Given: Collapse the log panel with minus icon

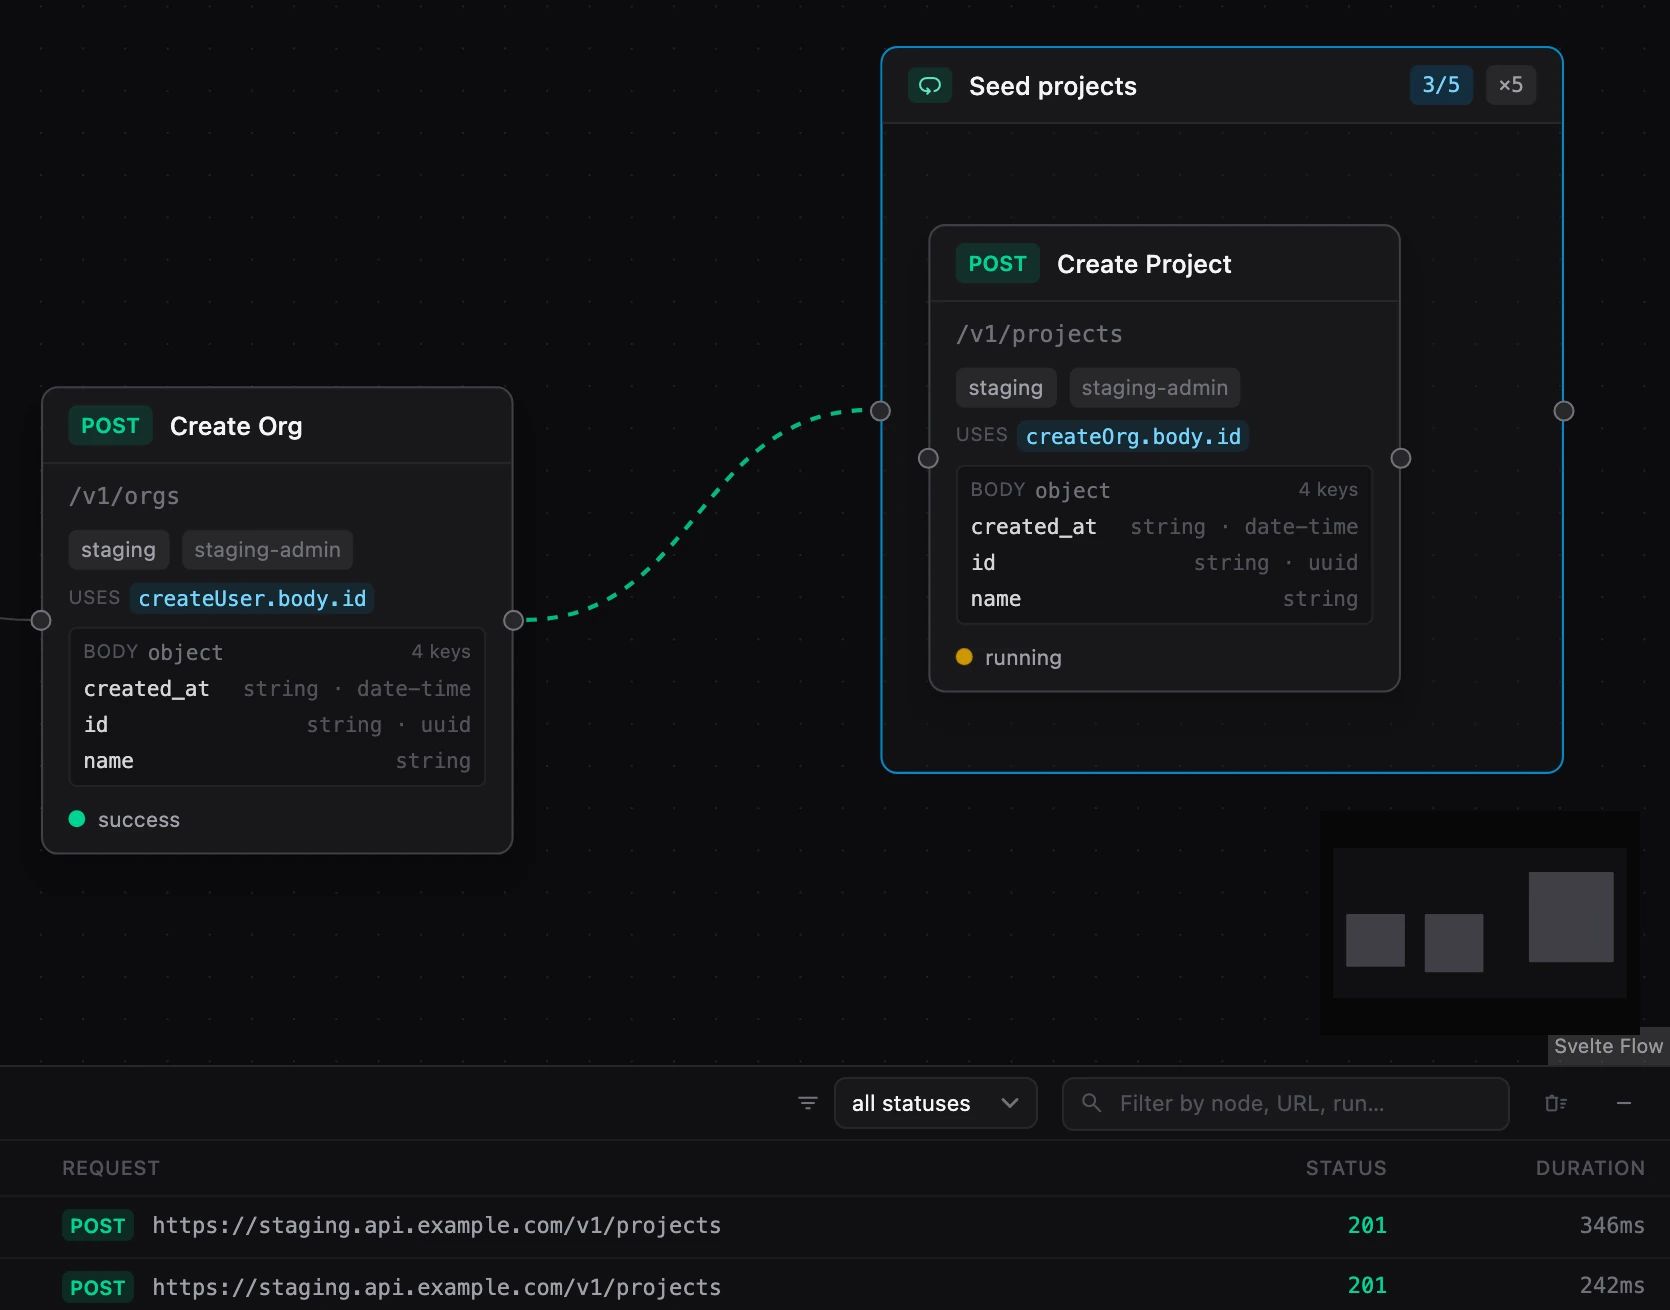Looking at the screenshot, I should [1624, 1103].
